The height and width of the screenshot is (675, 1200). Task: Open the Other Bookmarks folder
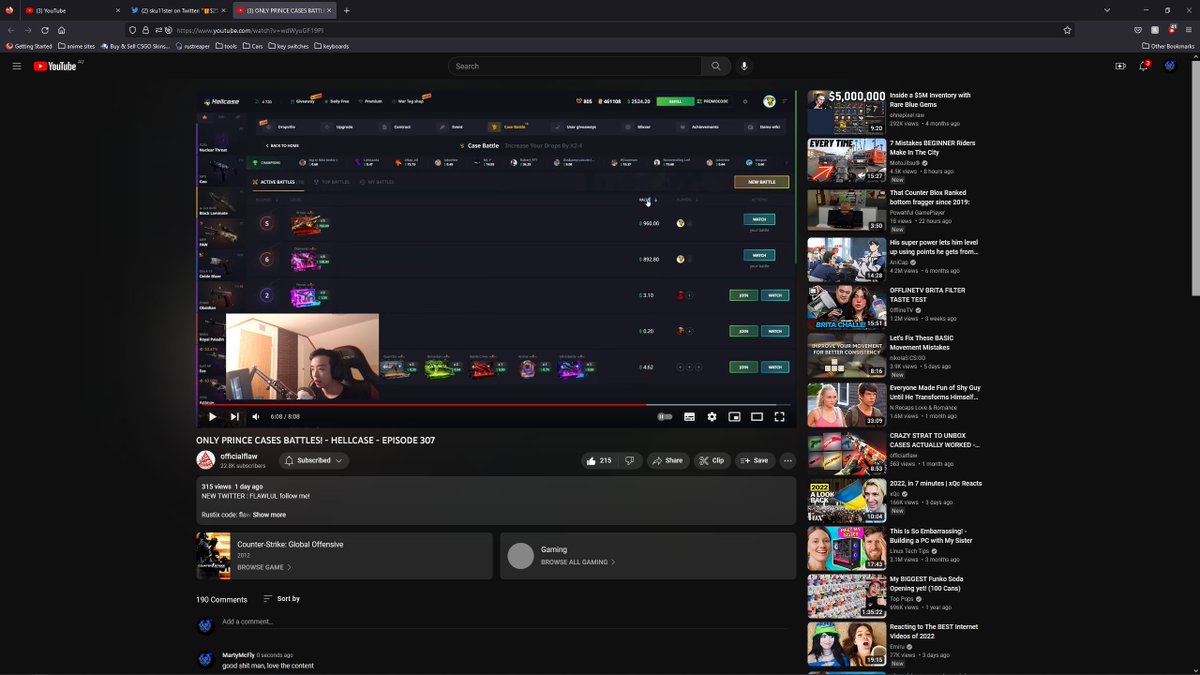(x=1168, y=46)
